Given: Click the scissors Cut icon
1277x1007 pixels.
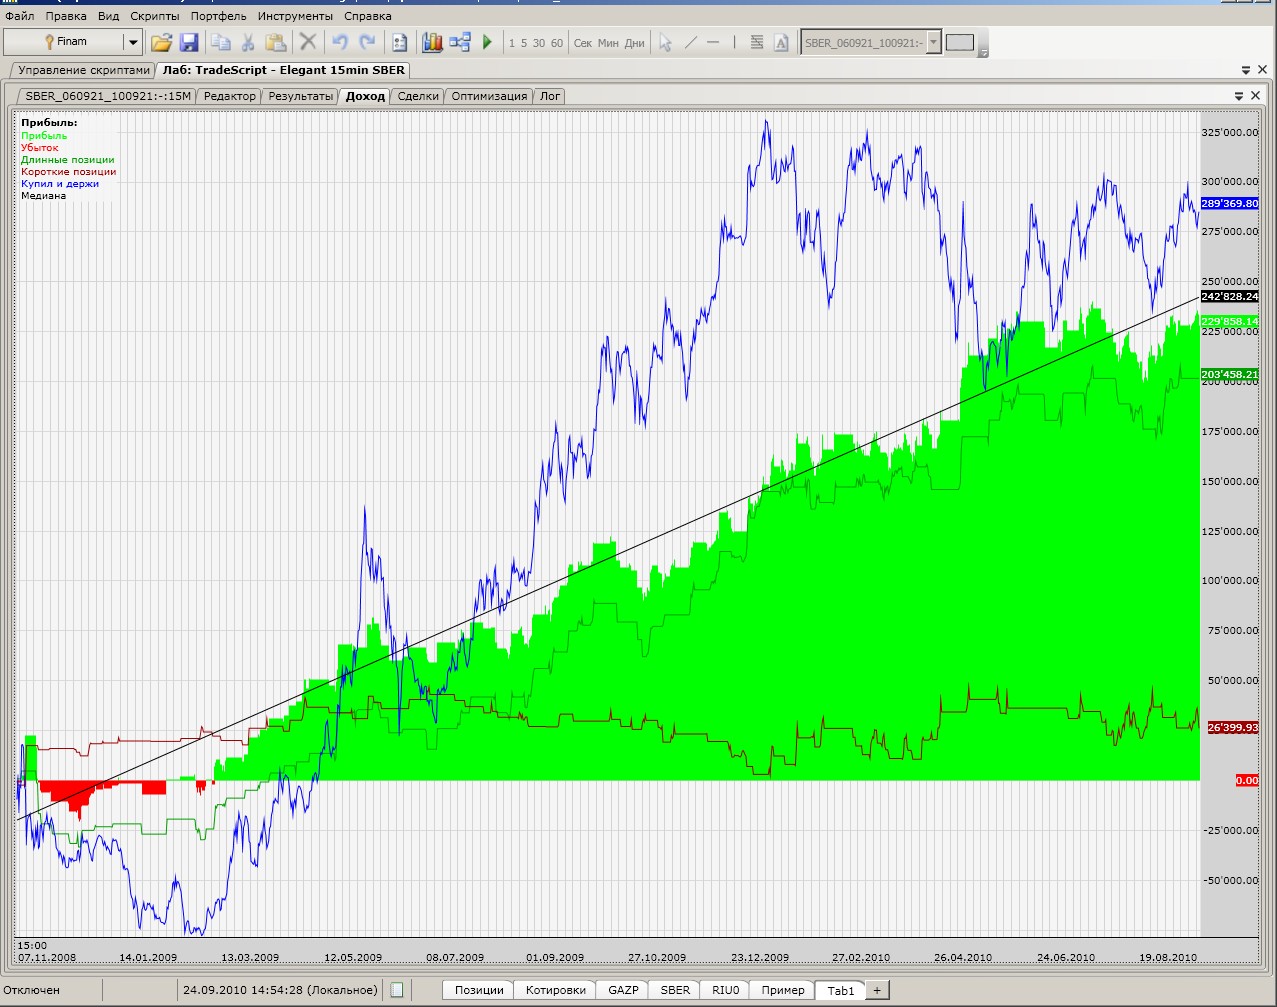Looking at the screenshot, I should [x=248, y=42].
